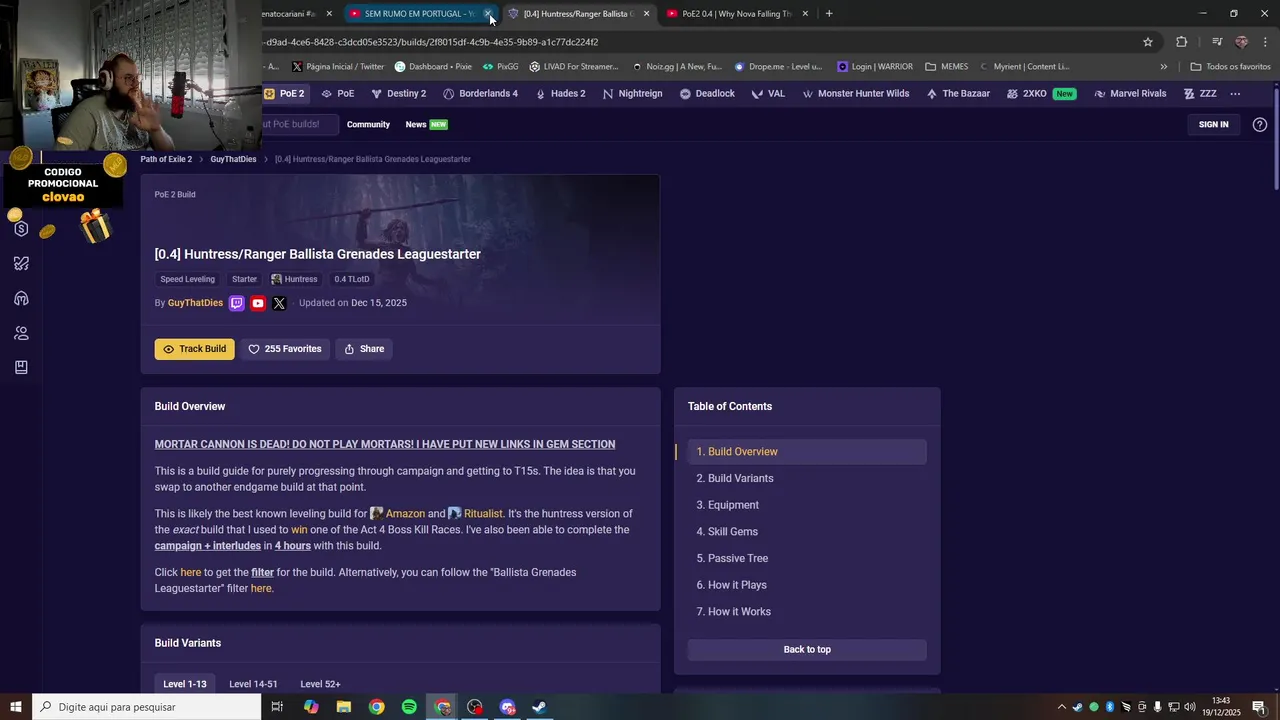Click the Windows taskbar search field

point(147,707)
